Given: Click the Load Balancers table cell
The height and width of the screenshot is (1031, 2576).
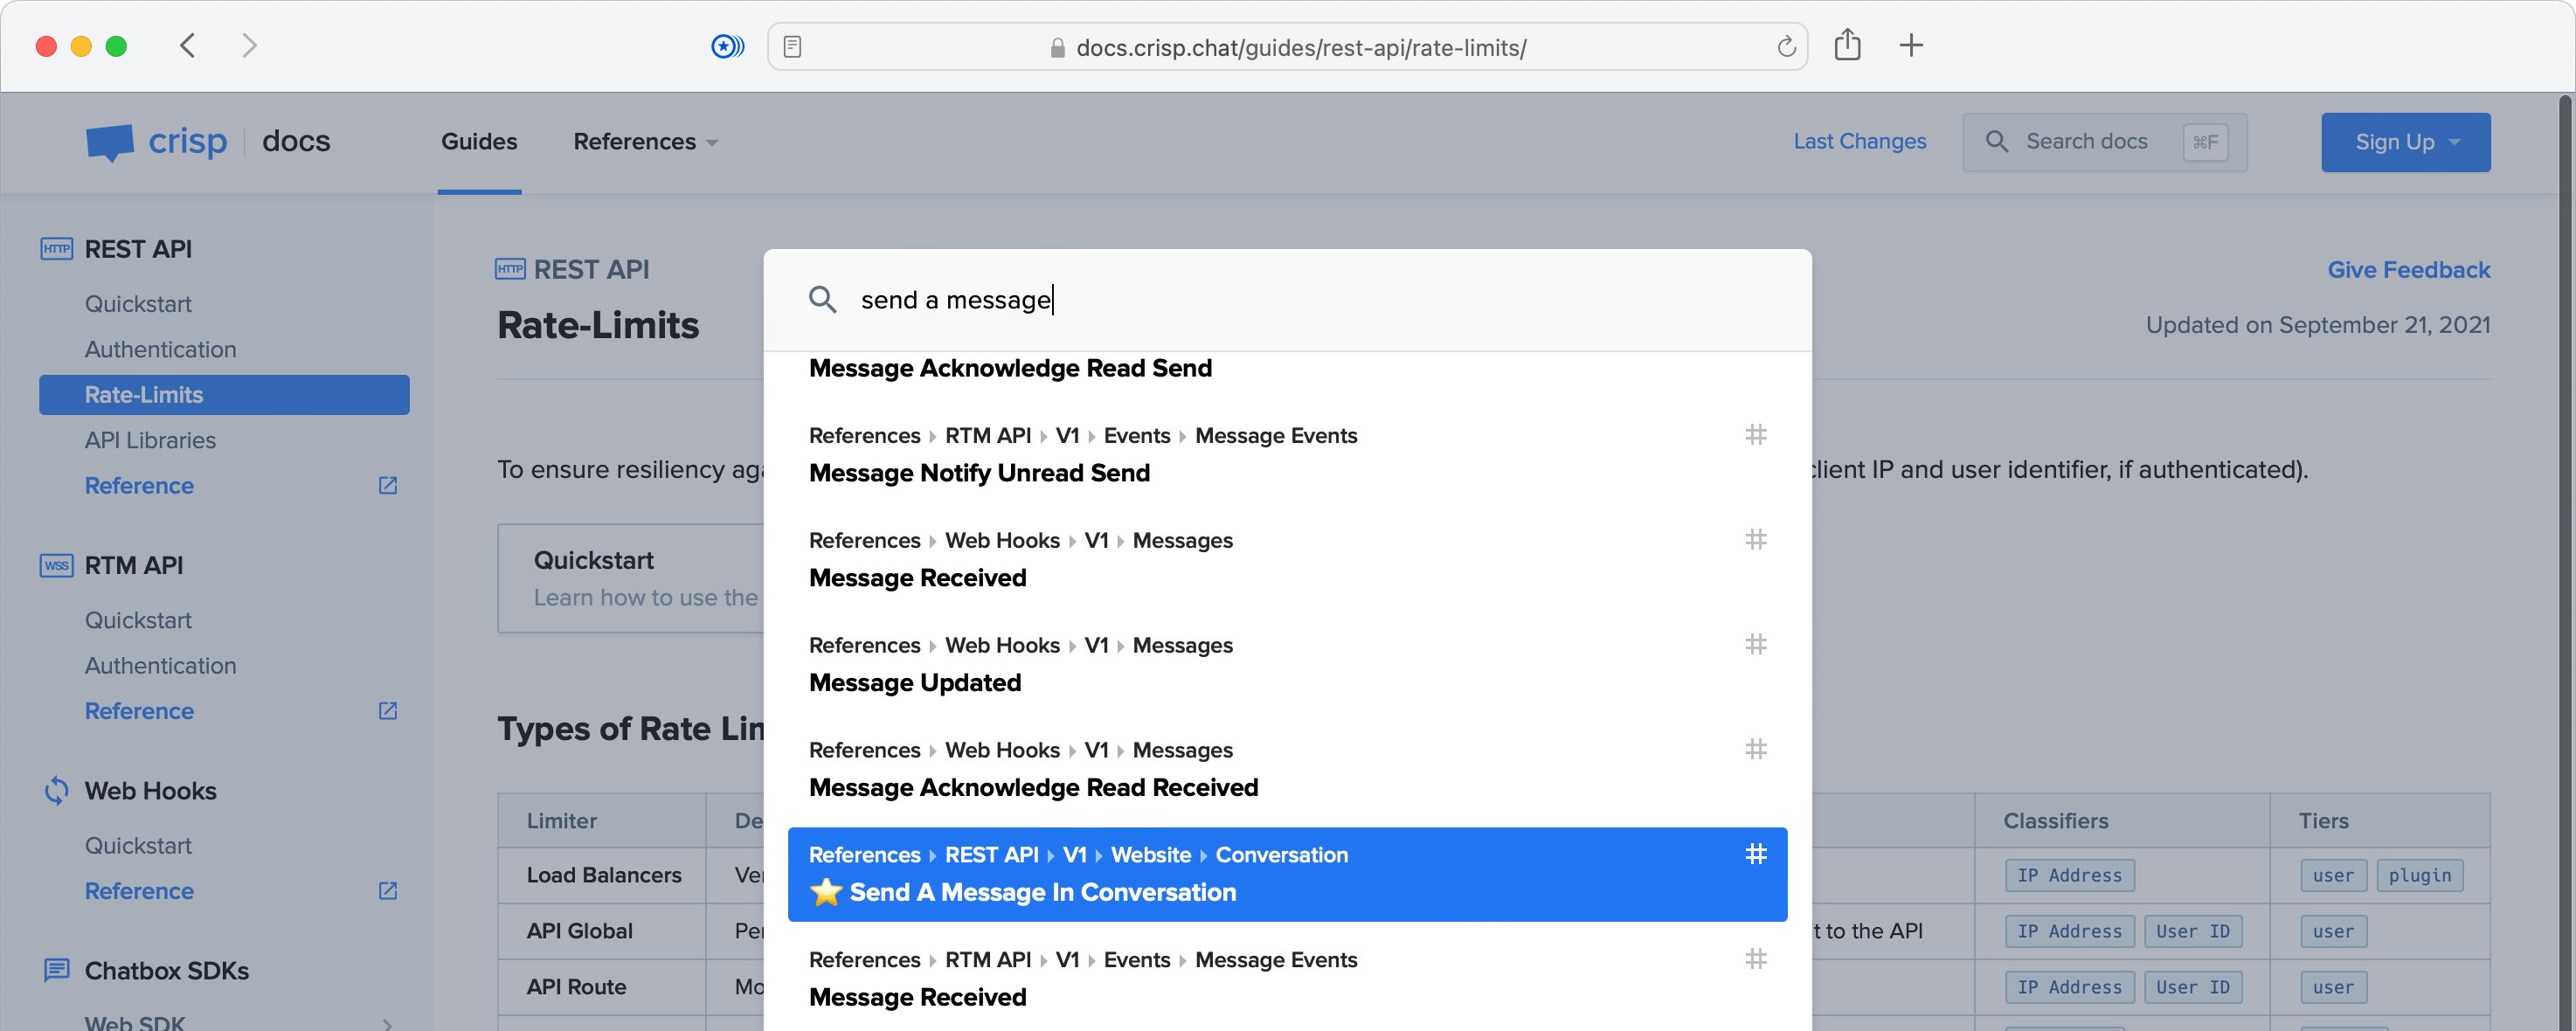Looking at the screenshot, I should (603, 875).
